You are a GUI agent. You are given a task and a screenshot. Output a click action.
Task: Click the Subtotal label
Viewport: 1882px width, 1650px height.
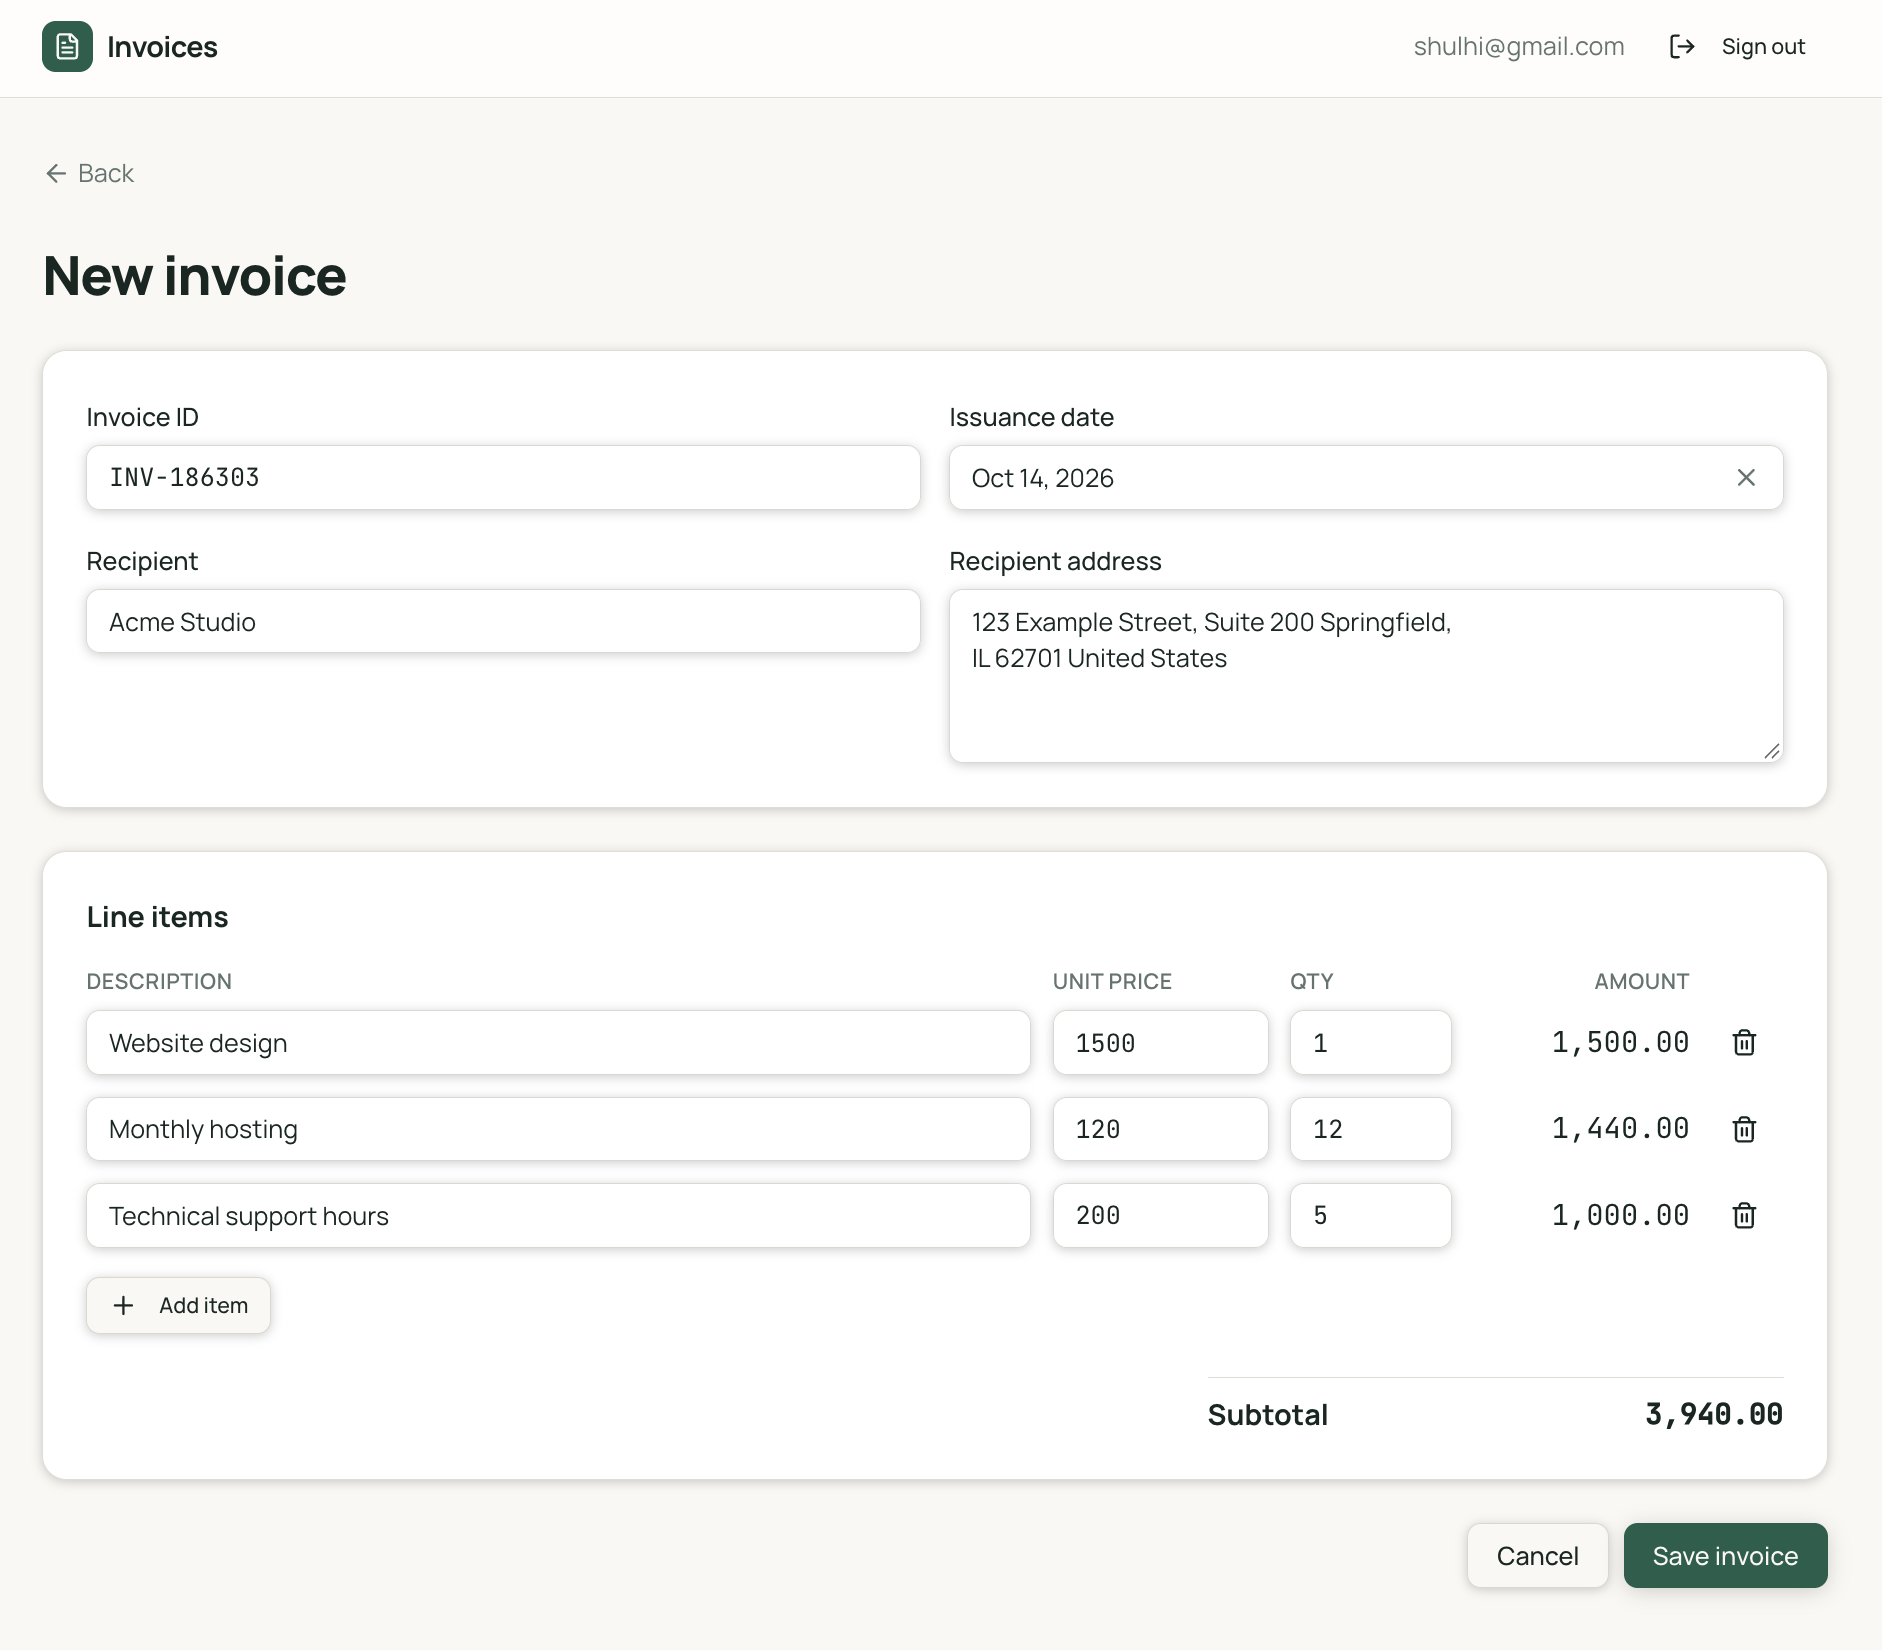tap(1268, 1415)
